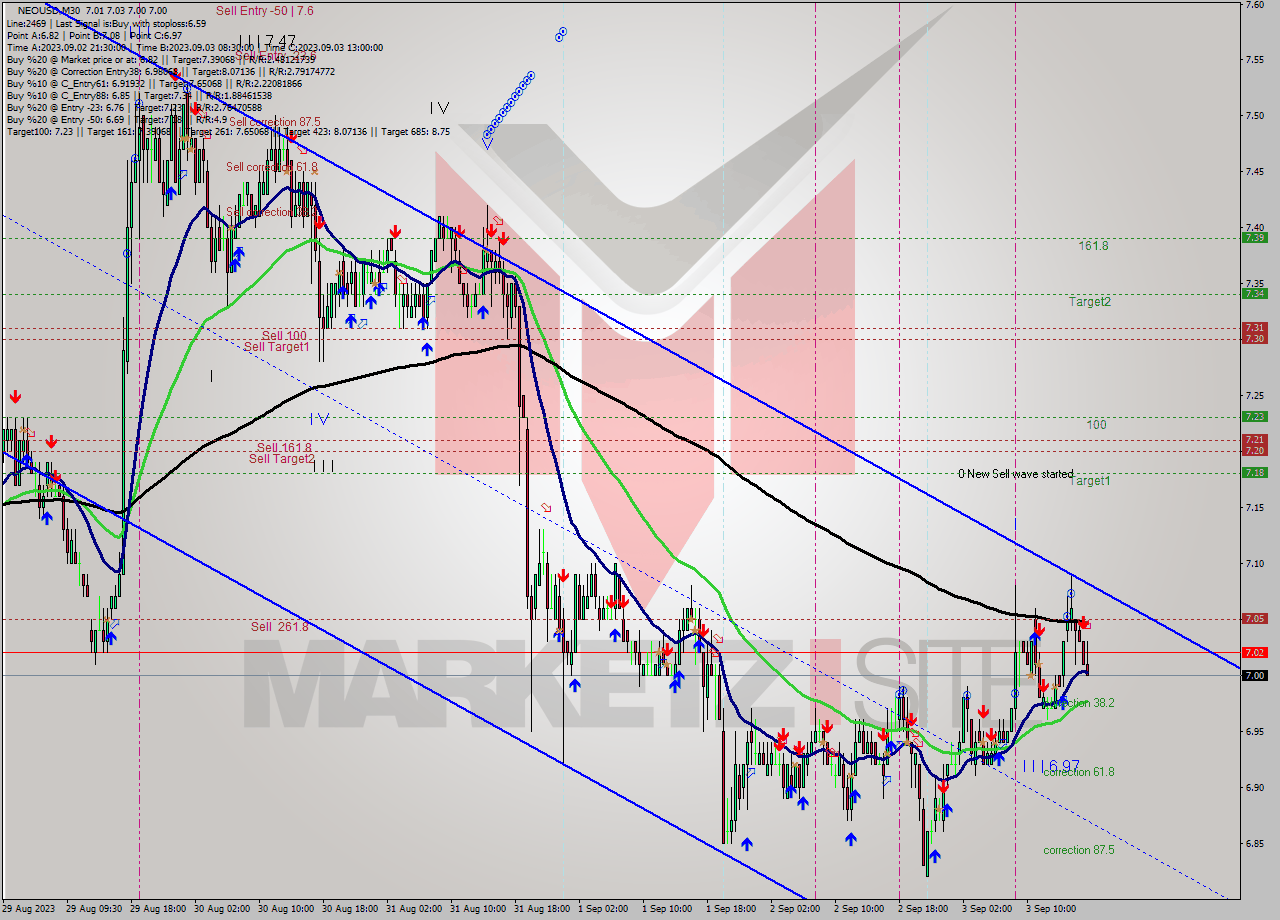
Task: Click the black 7.00 current price tag
Action: point(1254,675)
